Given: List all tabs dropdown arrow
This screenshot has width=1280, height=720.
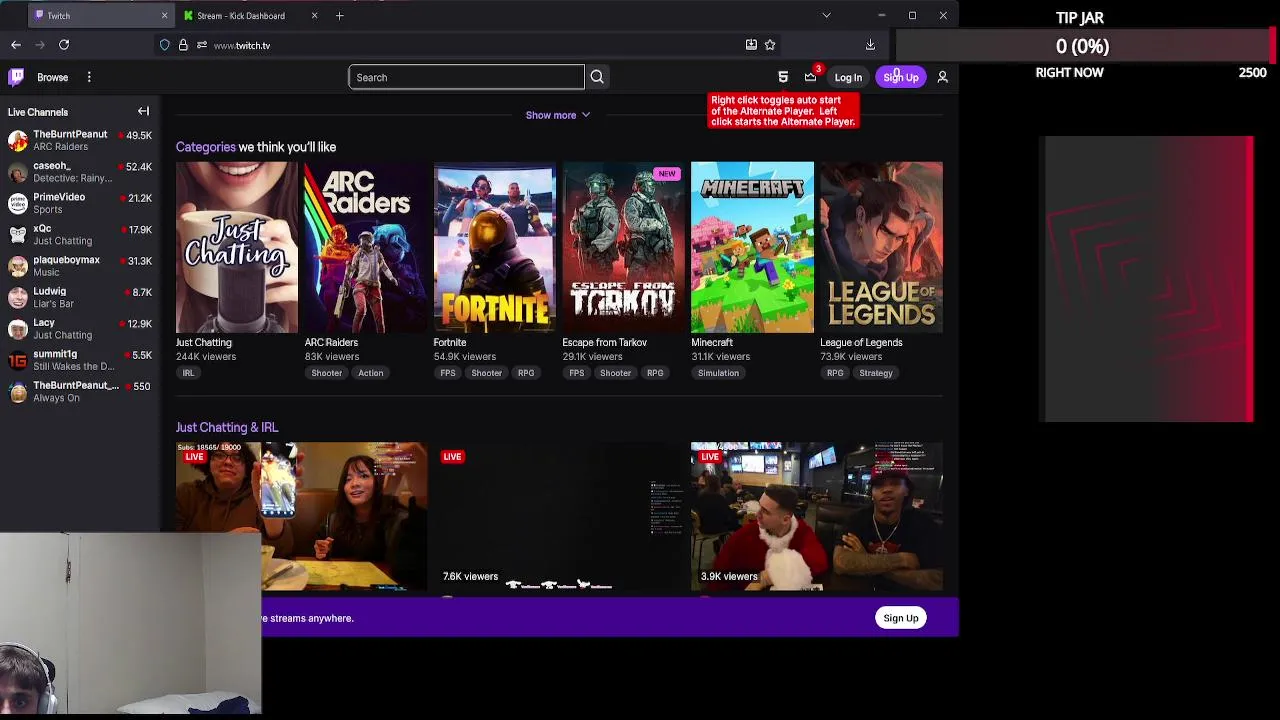Looking at the screenshot, I should [826, 15].
